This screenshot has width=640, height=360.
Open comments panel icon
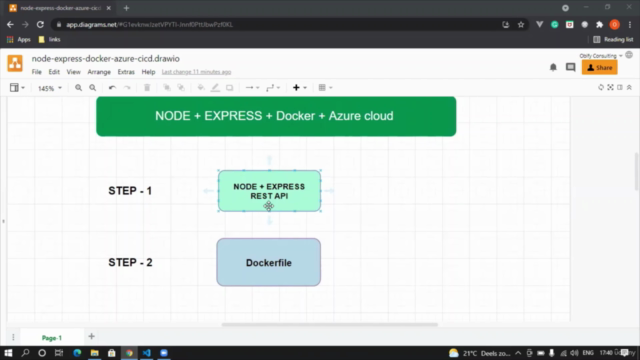570,67
